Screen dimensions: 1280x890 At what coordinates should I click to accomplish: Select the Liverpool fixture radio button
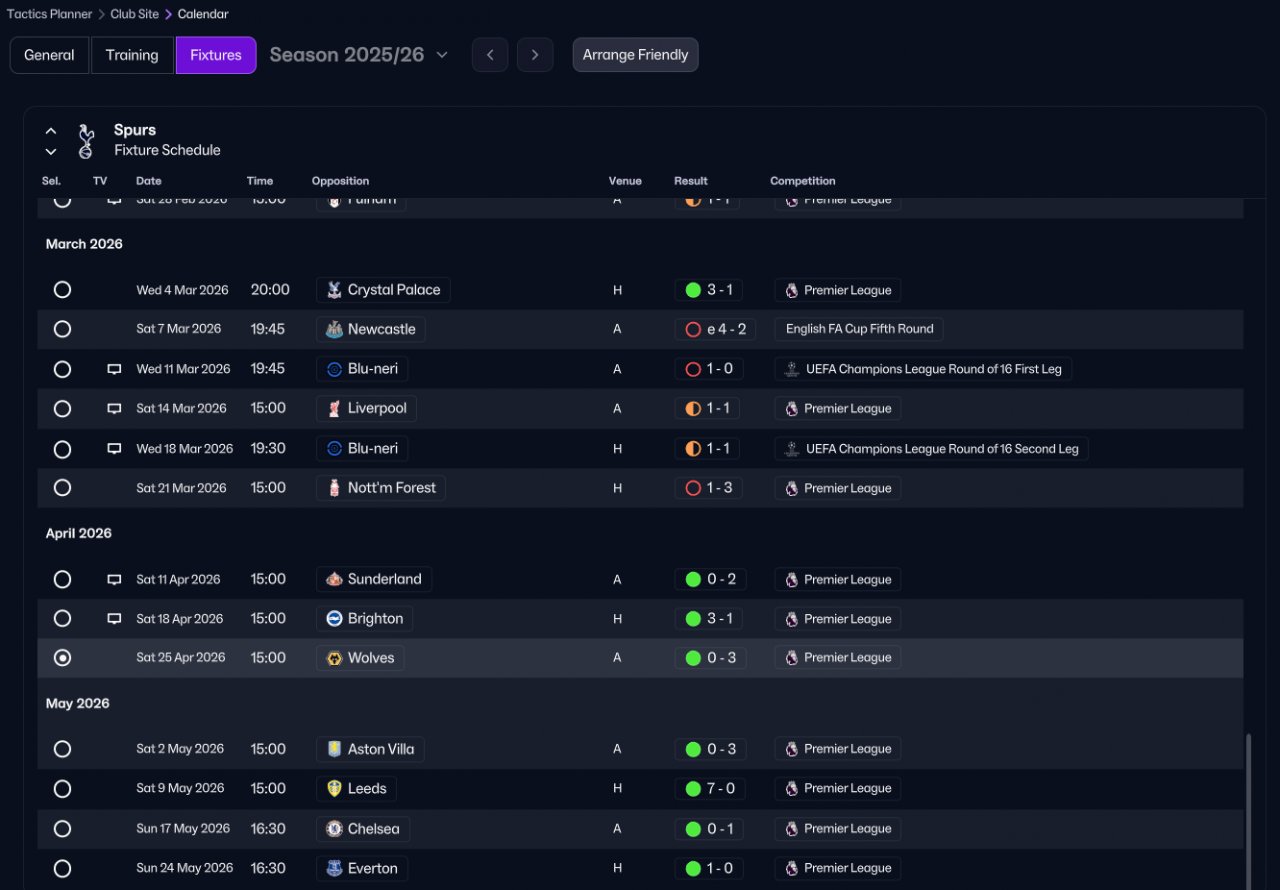[62, 409]
